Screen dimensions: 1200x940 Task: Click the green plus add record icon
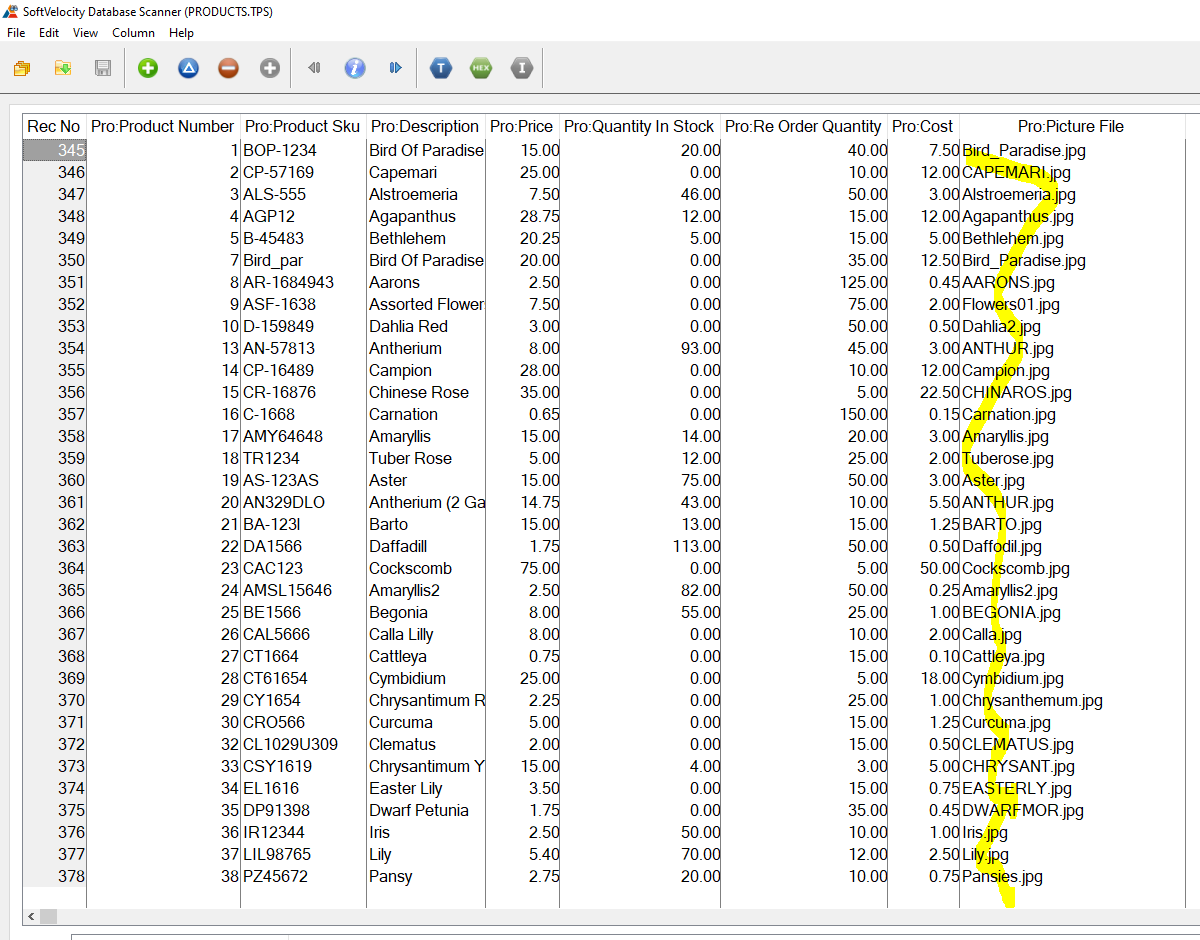point(148,68)
